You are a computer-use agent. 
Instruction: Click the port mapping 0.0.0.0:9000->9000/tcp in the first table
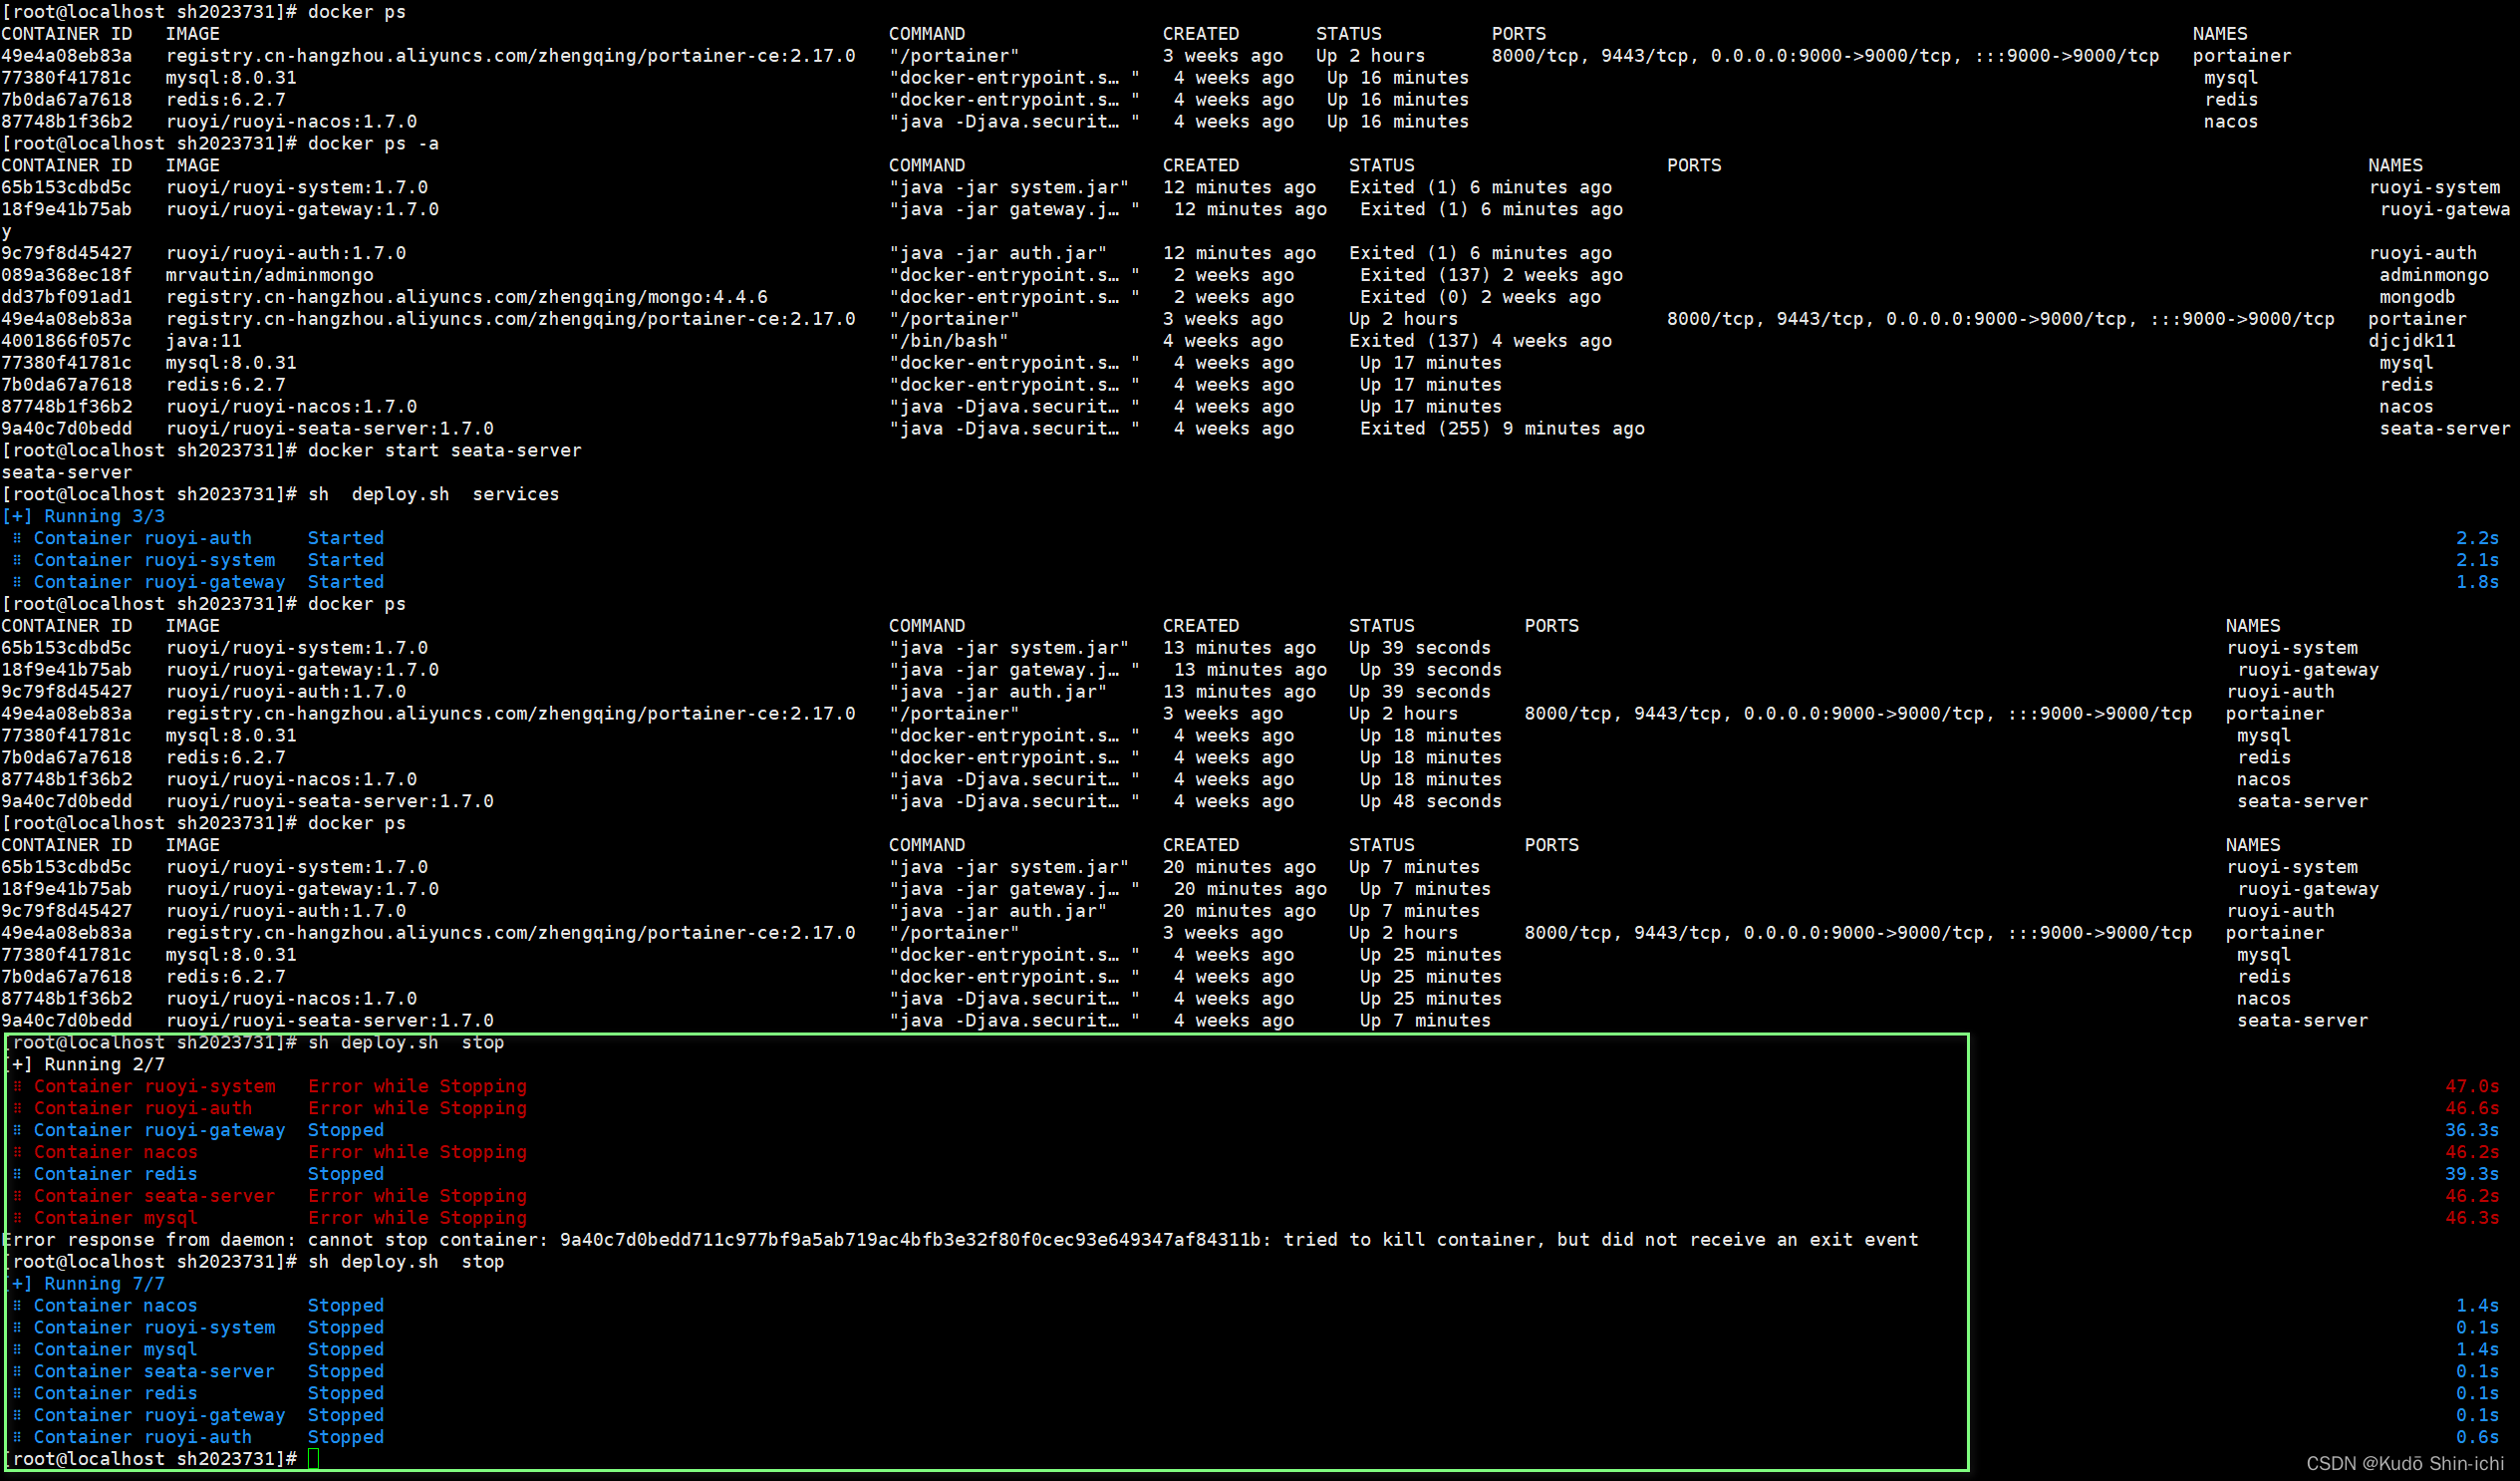click(x=1830, y=56)
